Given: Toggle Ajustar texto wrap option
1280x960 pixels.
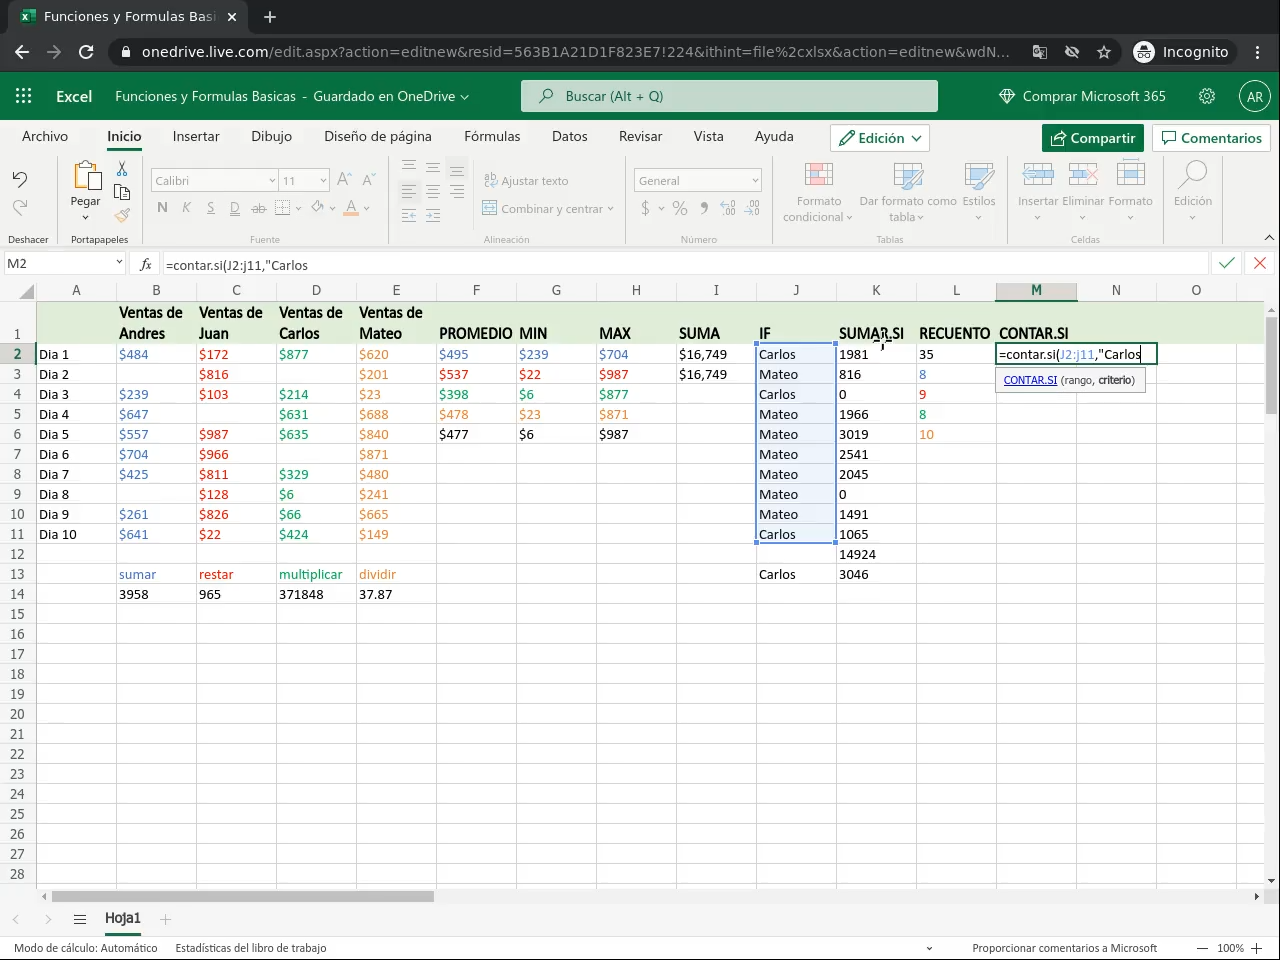Looking at the screenshot, I should pos(526,181).
